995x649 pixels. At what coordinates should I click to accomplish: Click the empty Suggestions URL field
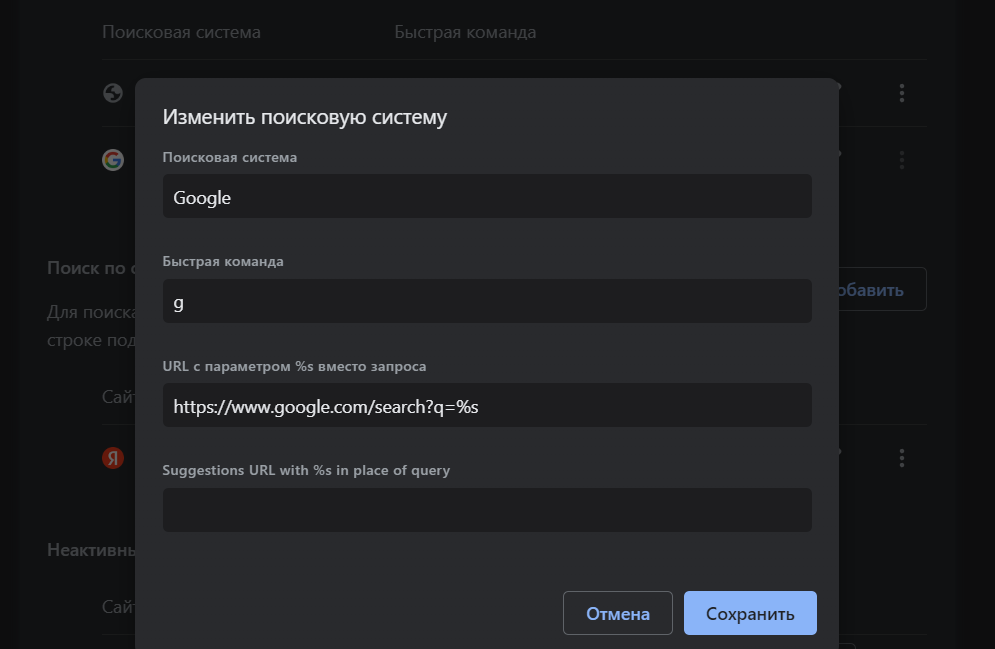pyautogui.click(x=487, y=509)
